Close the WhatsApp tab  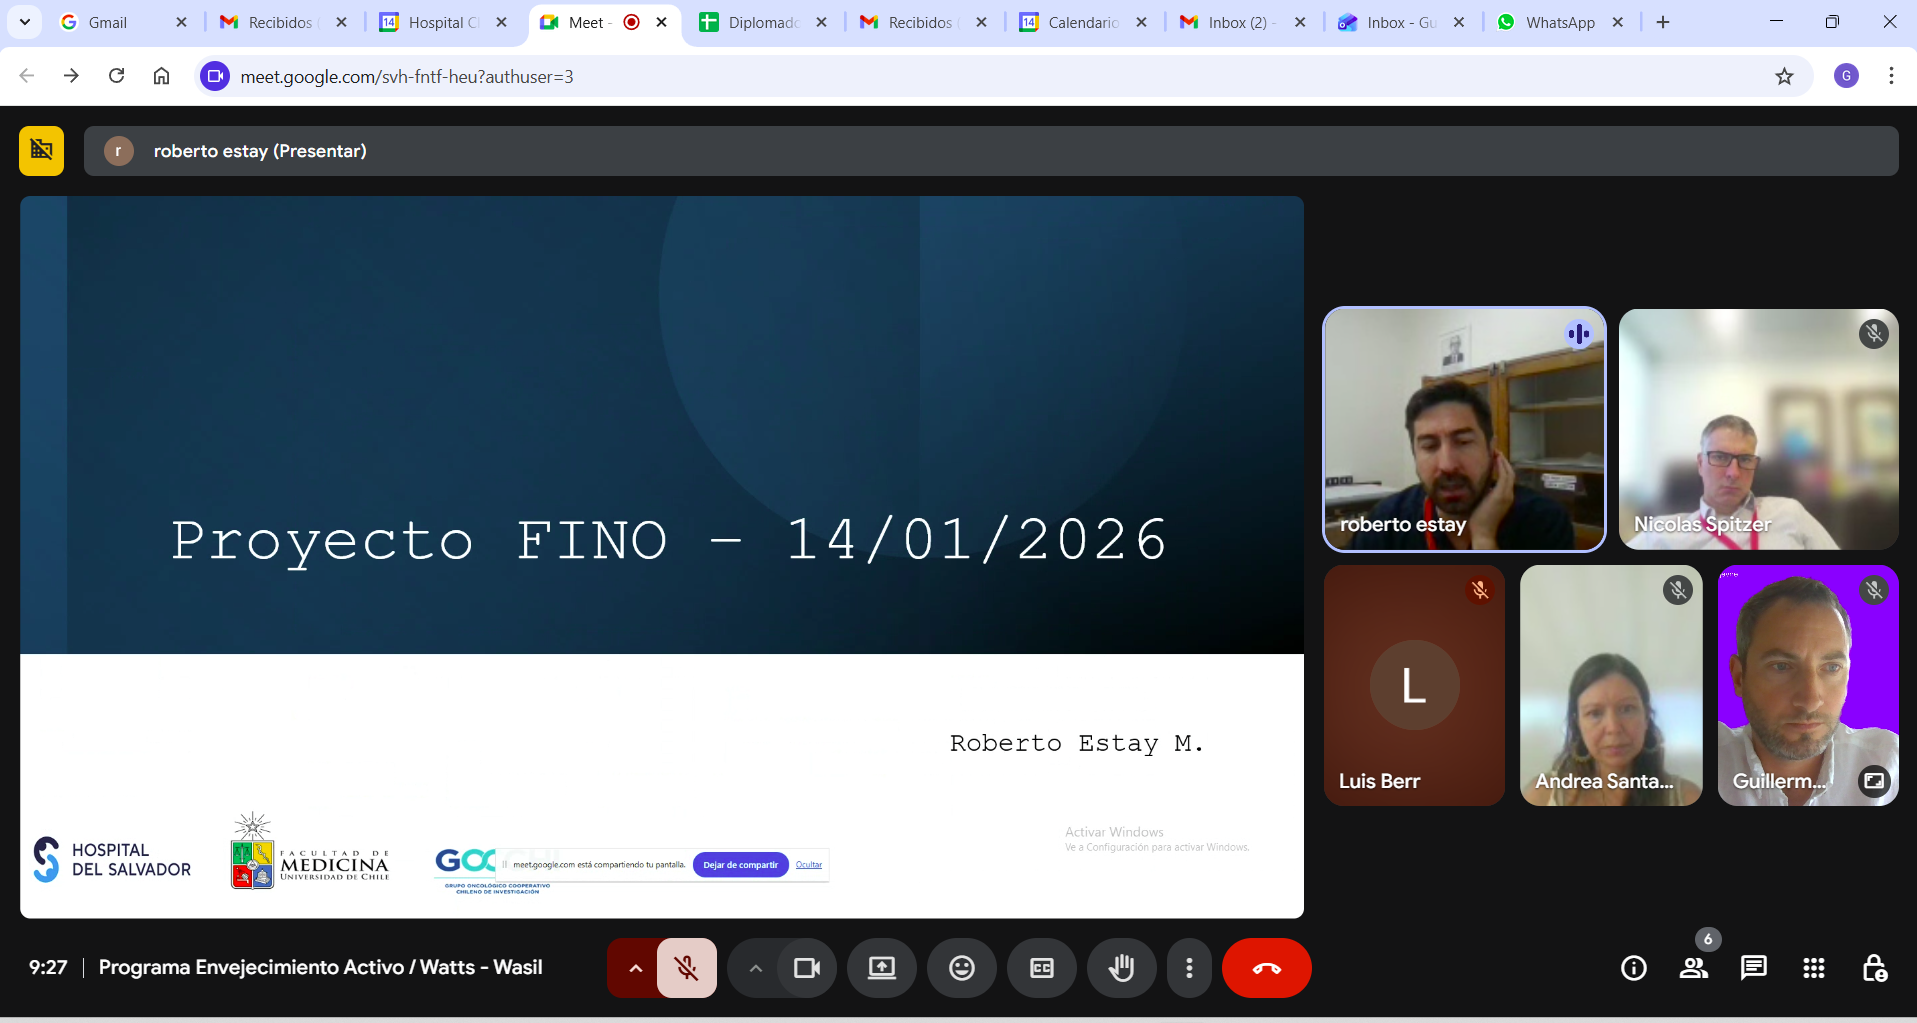[1618, 22]
